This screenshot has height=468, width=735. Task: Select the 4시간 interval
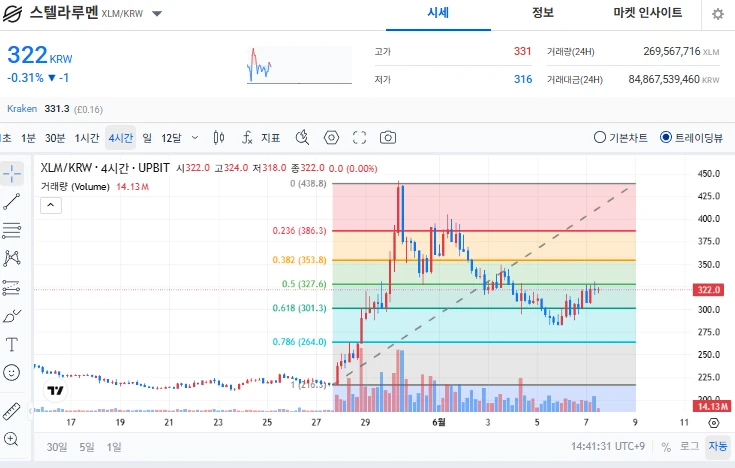point(120,138)
